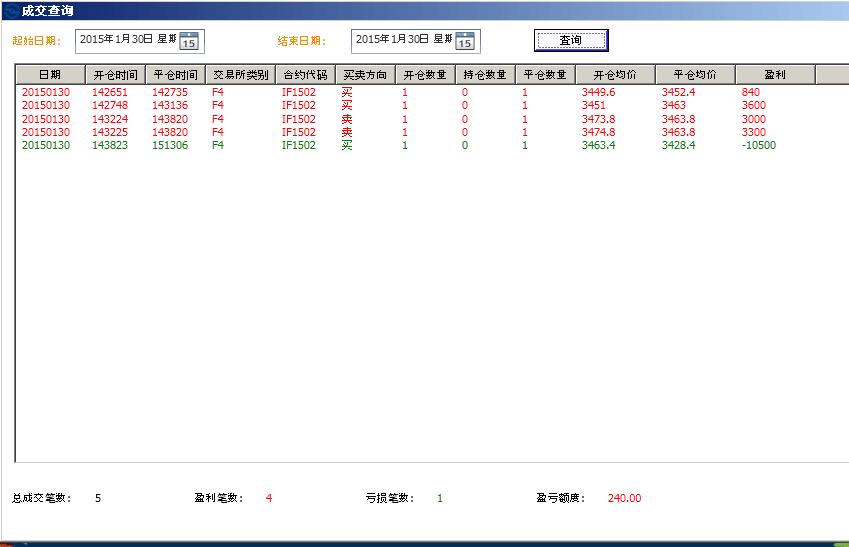Screen dimensions: 849x547
Task: Sort by 日期 column header
Action: 50,75
